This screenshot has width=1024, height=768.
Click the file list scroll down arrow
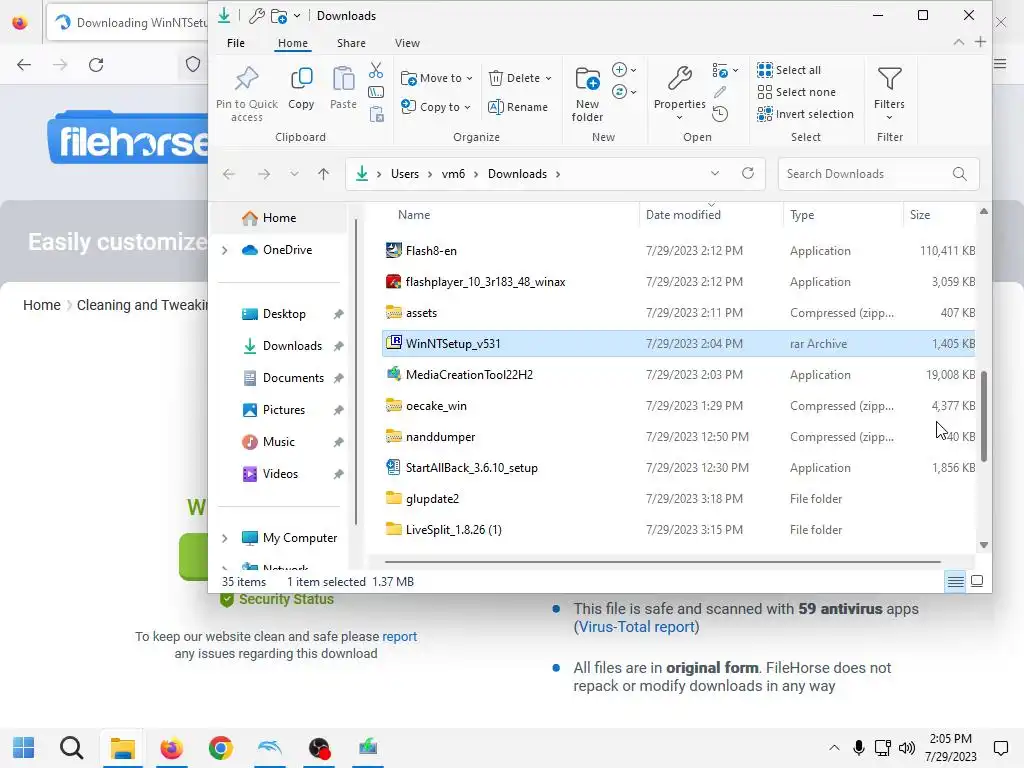(984, 545)
